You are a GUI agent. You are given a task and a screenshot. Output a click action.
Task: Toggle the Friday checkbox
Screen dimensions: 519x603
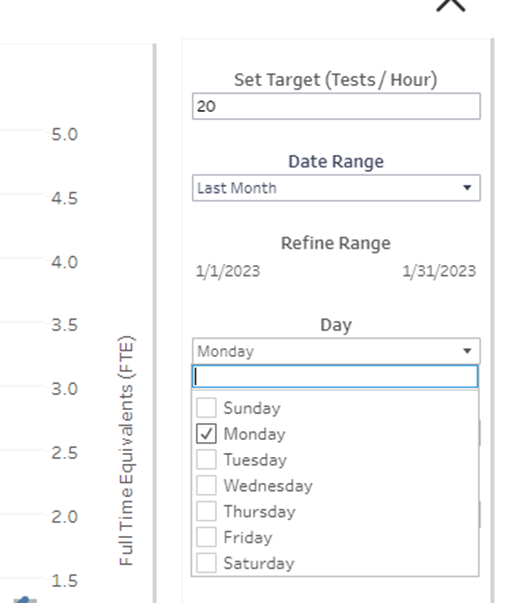(x=206, y=537)
